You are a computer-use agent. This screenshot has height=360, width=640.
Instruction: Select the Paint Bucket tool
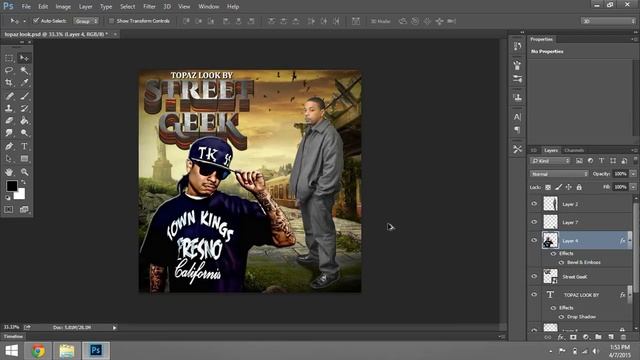tap(24, 121)
